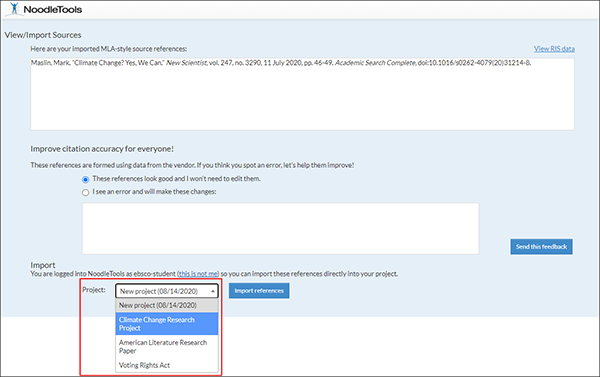Click the NoodleTools logo
Viewport: 600px width, 377px height.
(45, 9)
